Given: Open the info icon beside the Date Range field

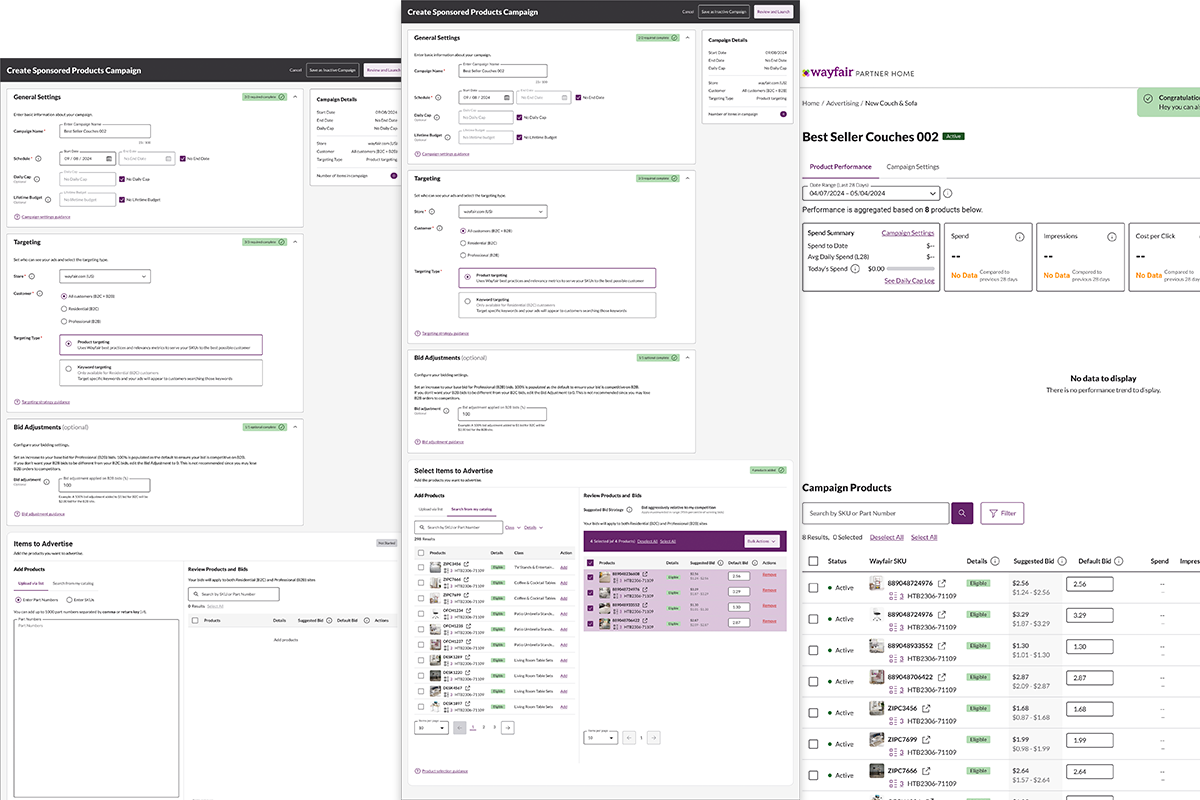Looking at the screenshot, I should [x=947, y=193].
